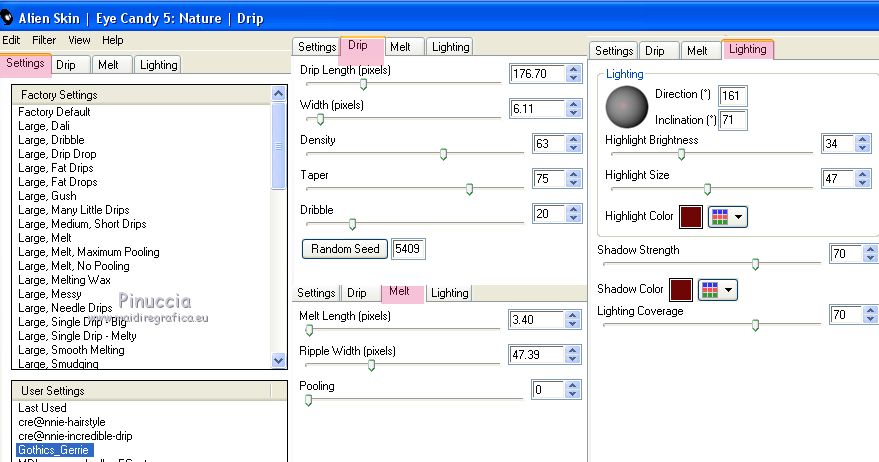This screenshot has height=462, width=879.
Task: Select Large, Melt, Maximum Pooling preset
Action: tap(89, 252)
